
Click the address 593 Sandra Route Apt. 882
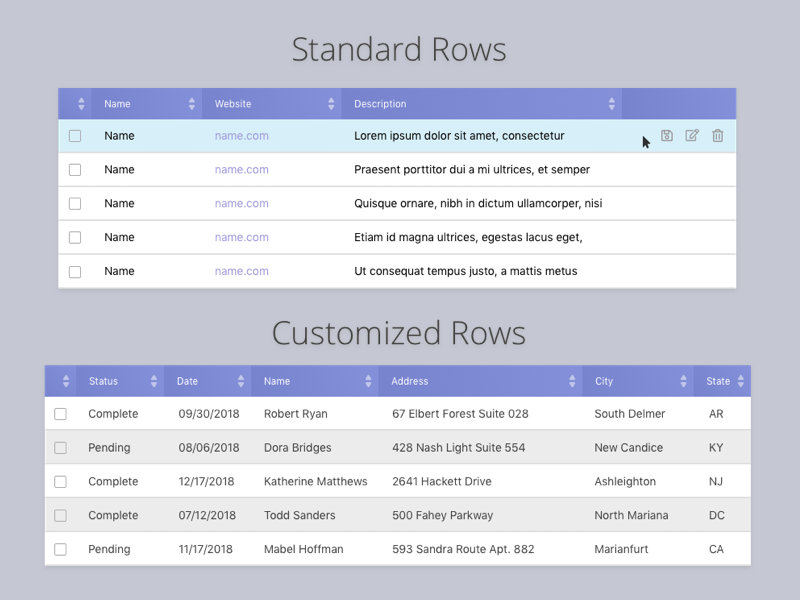click(x=463, y=549)
